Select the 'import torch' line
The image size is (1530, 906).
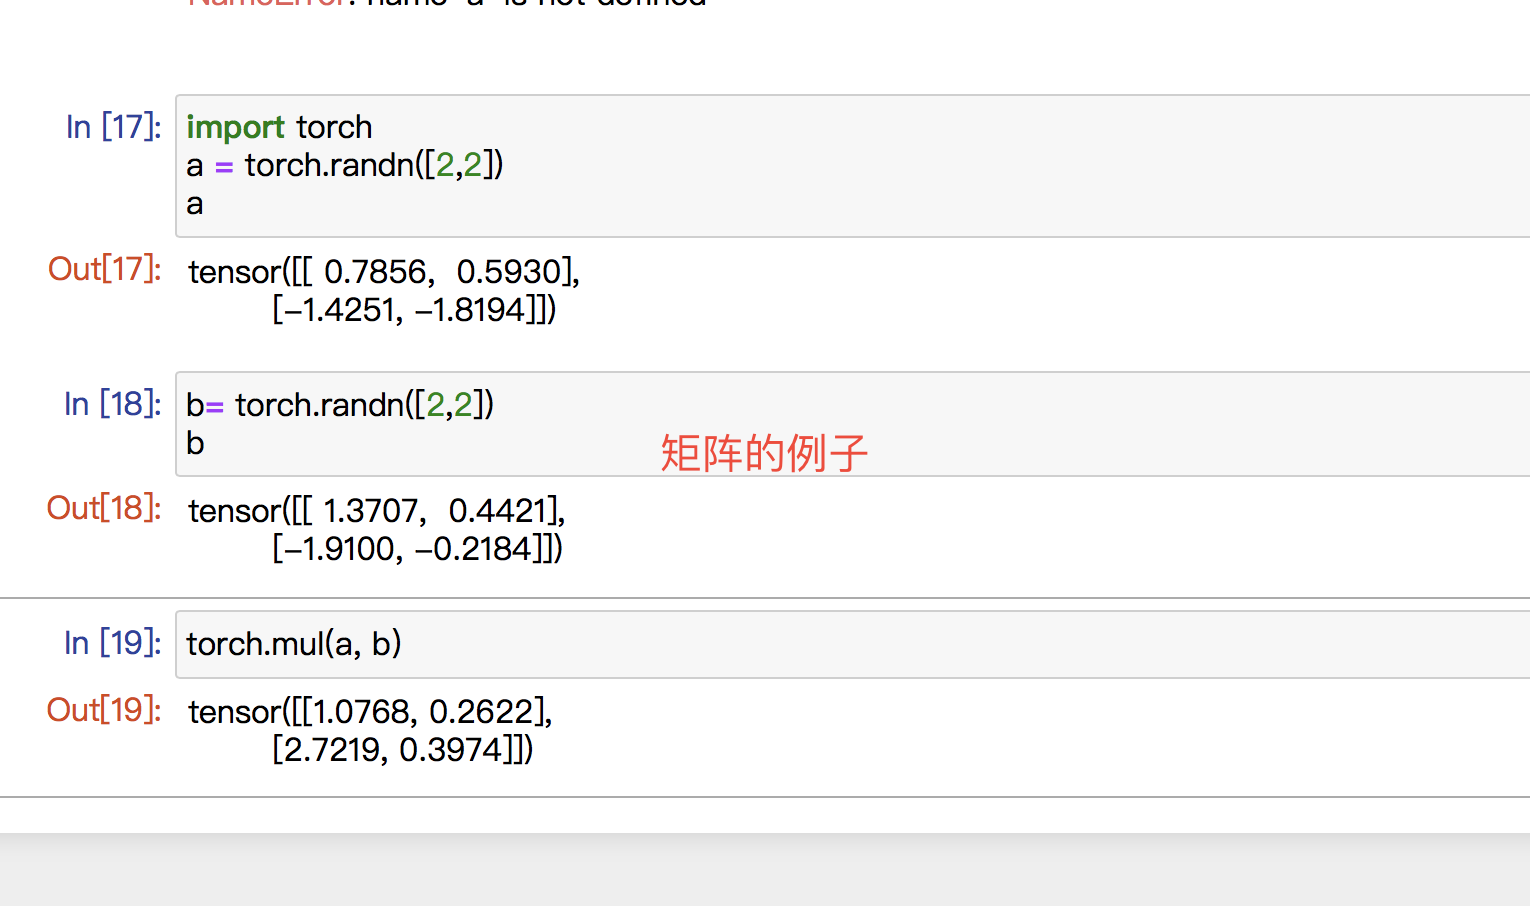click(279, 127)
